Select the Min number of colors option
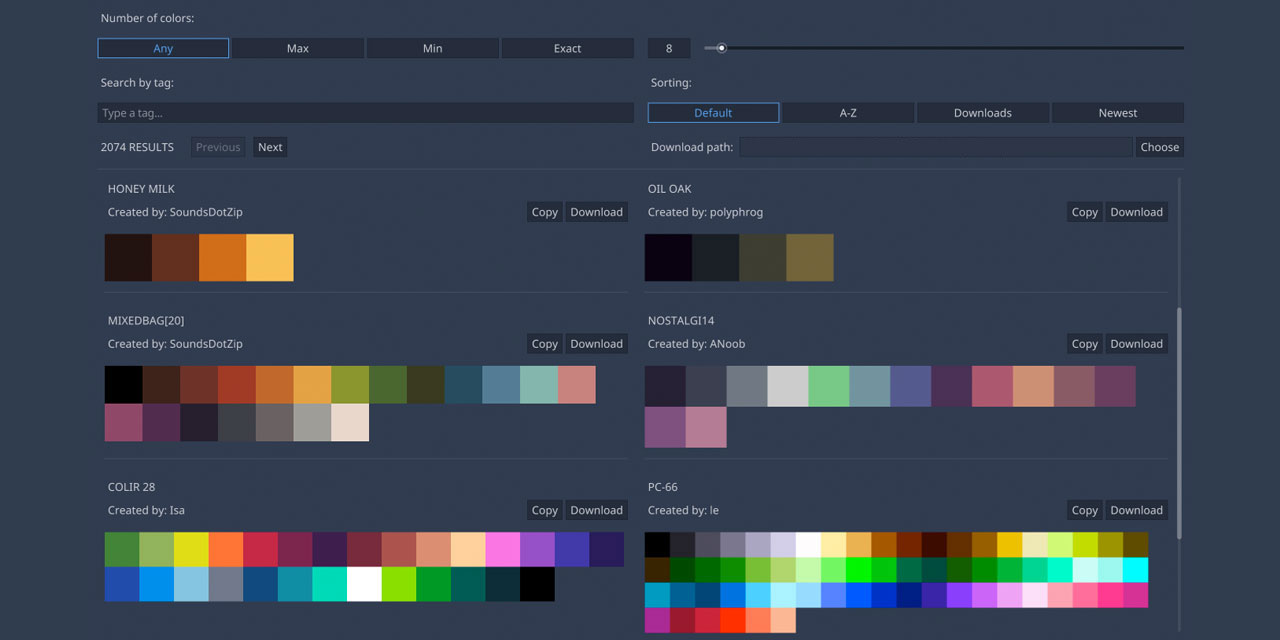The height and width of the screenshot is (640, 1280). (433, 48)
